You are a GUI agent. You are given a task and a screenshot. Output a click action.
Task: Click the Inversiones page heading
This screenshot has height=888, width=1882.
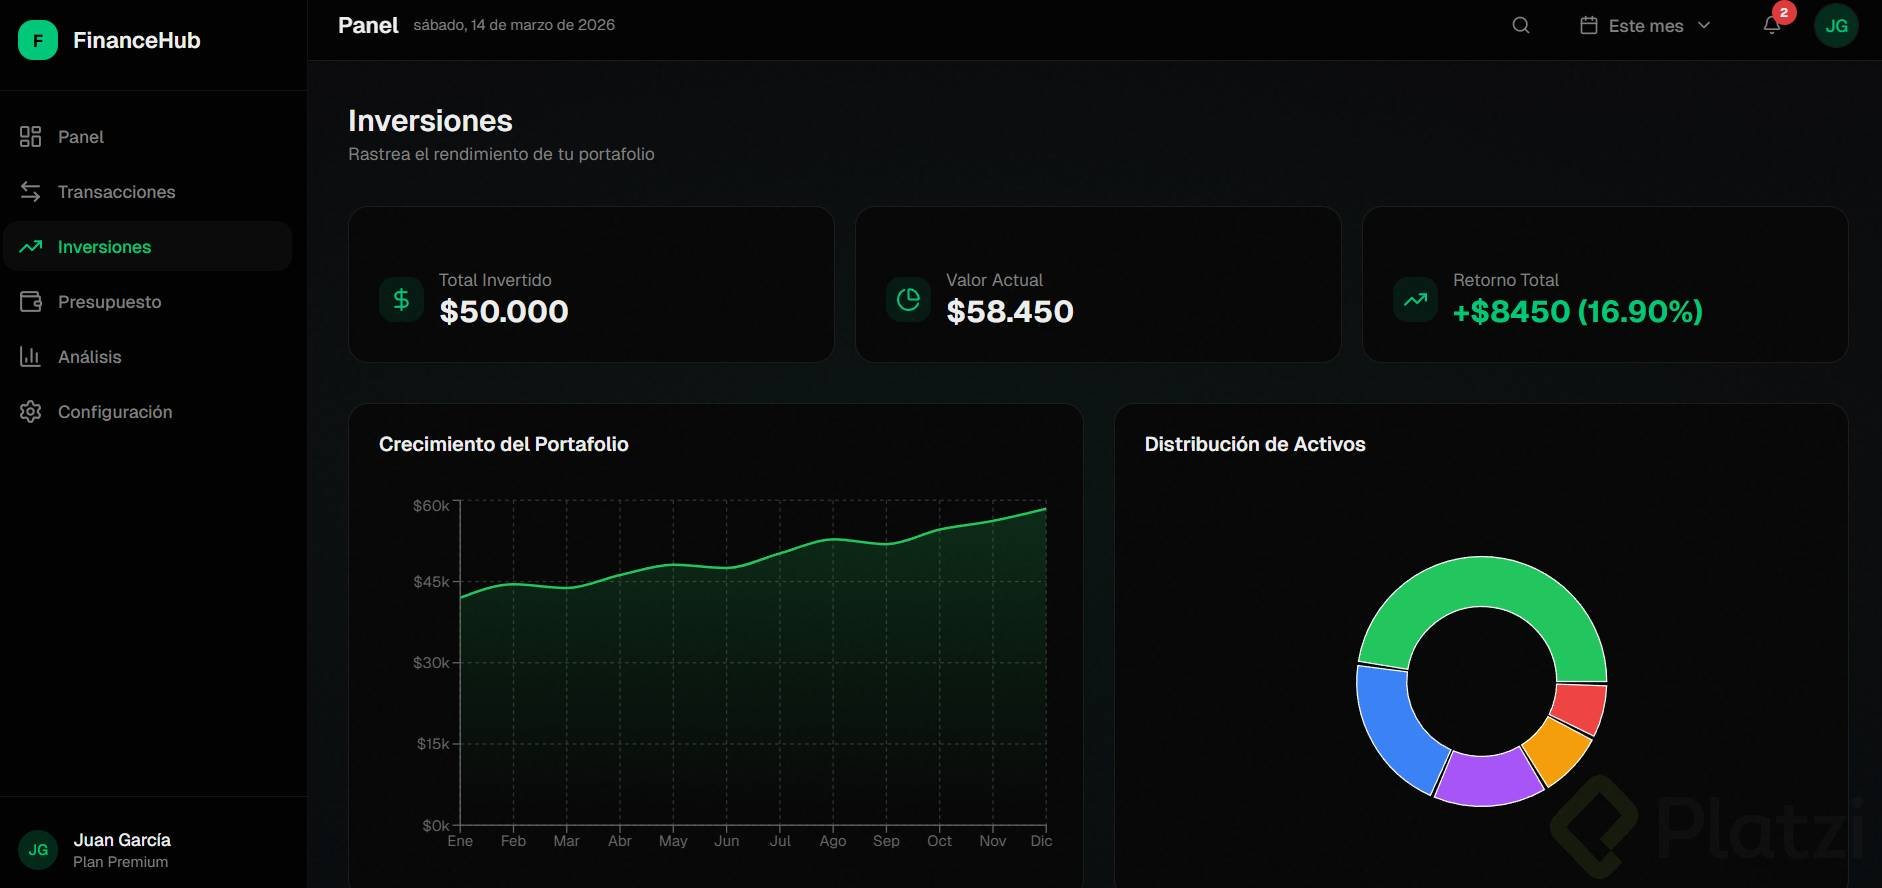[x=430, y=121]
